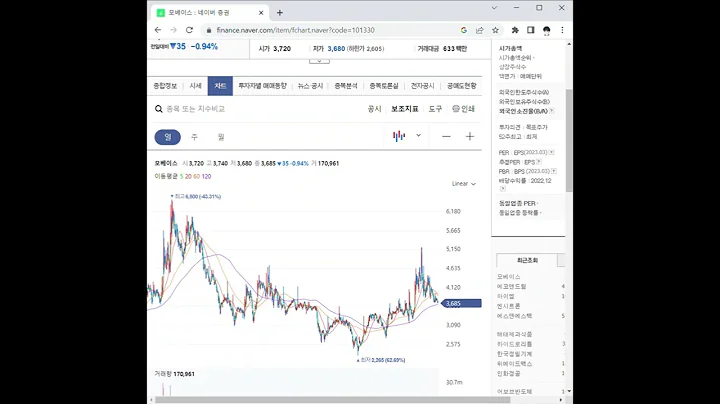Click the 3,685 current price tag on chart
This screenshot has width=720, height=404.
461,303
